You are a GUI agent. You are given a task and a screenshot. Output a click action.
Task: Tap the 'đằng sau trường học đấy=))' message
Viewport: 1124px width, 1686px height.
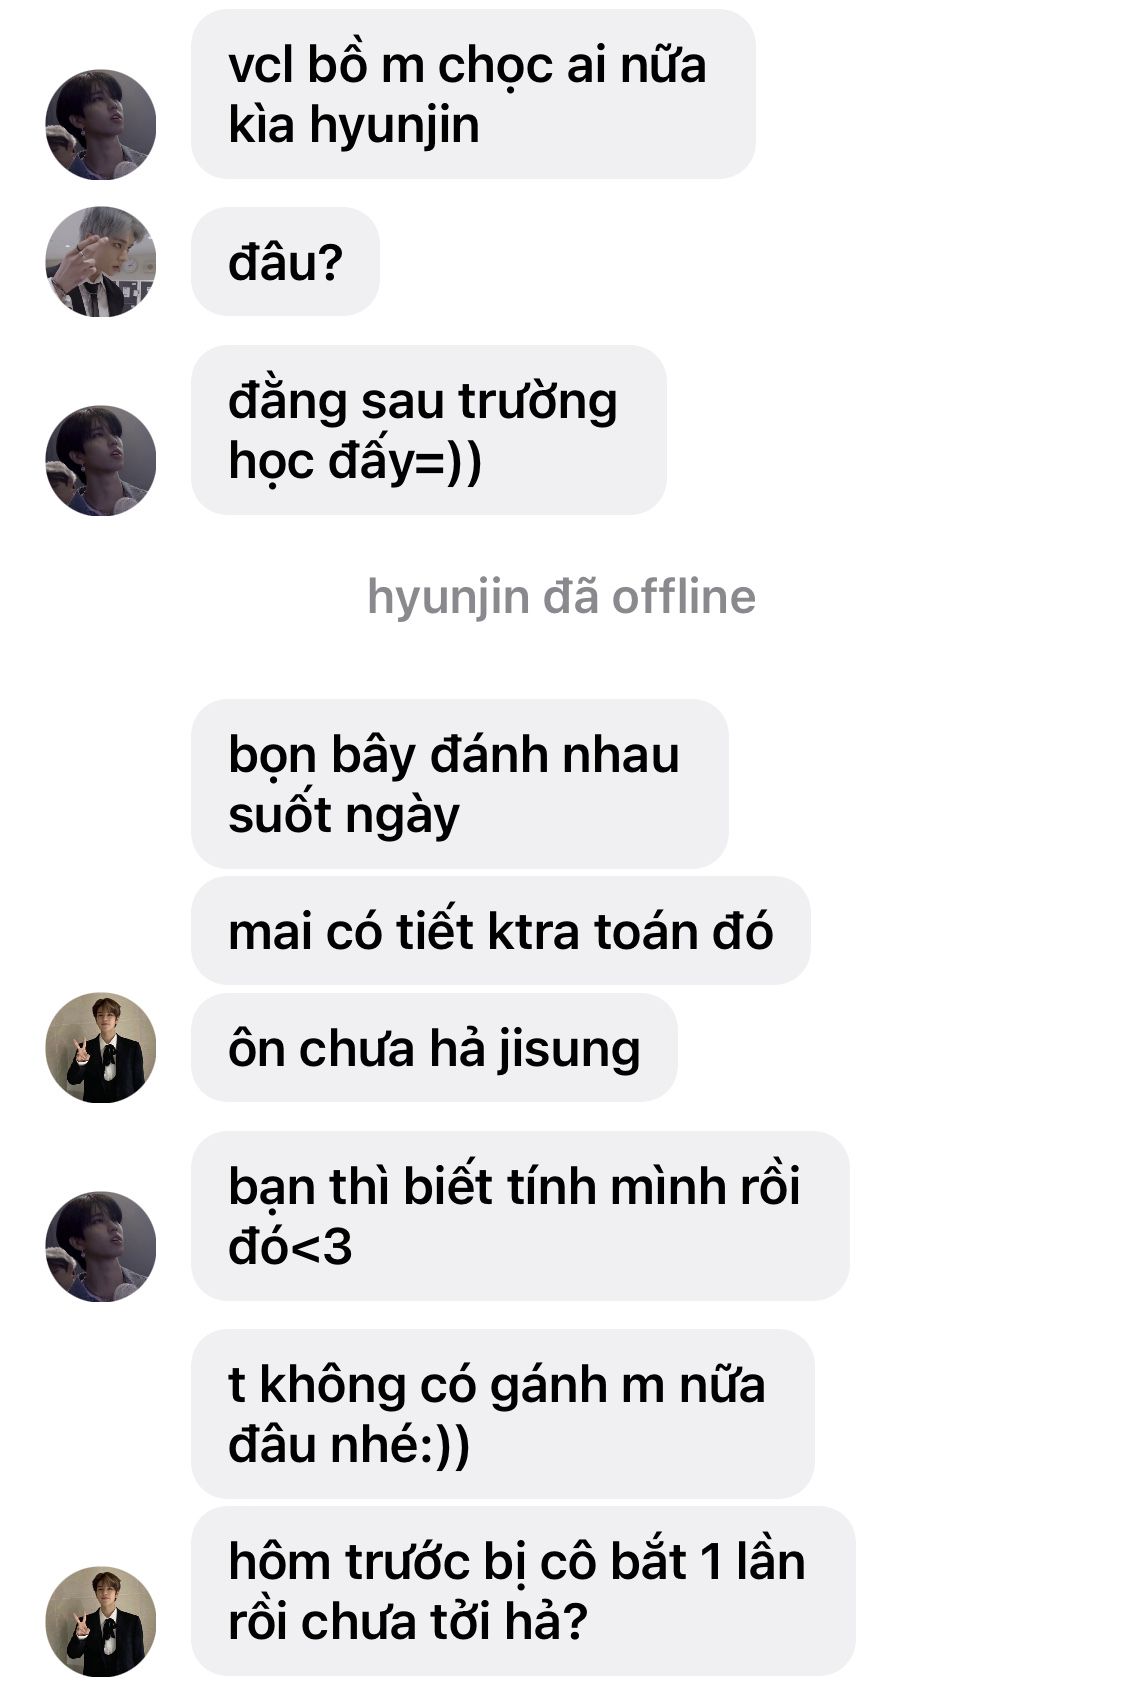429,430
